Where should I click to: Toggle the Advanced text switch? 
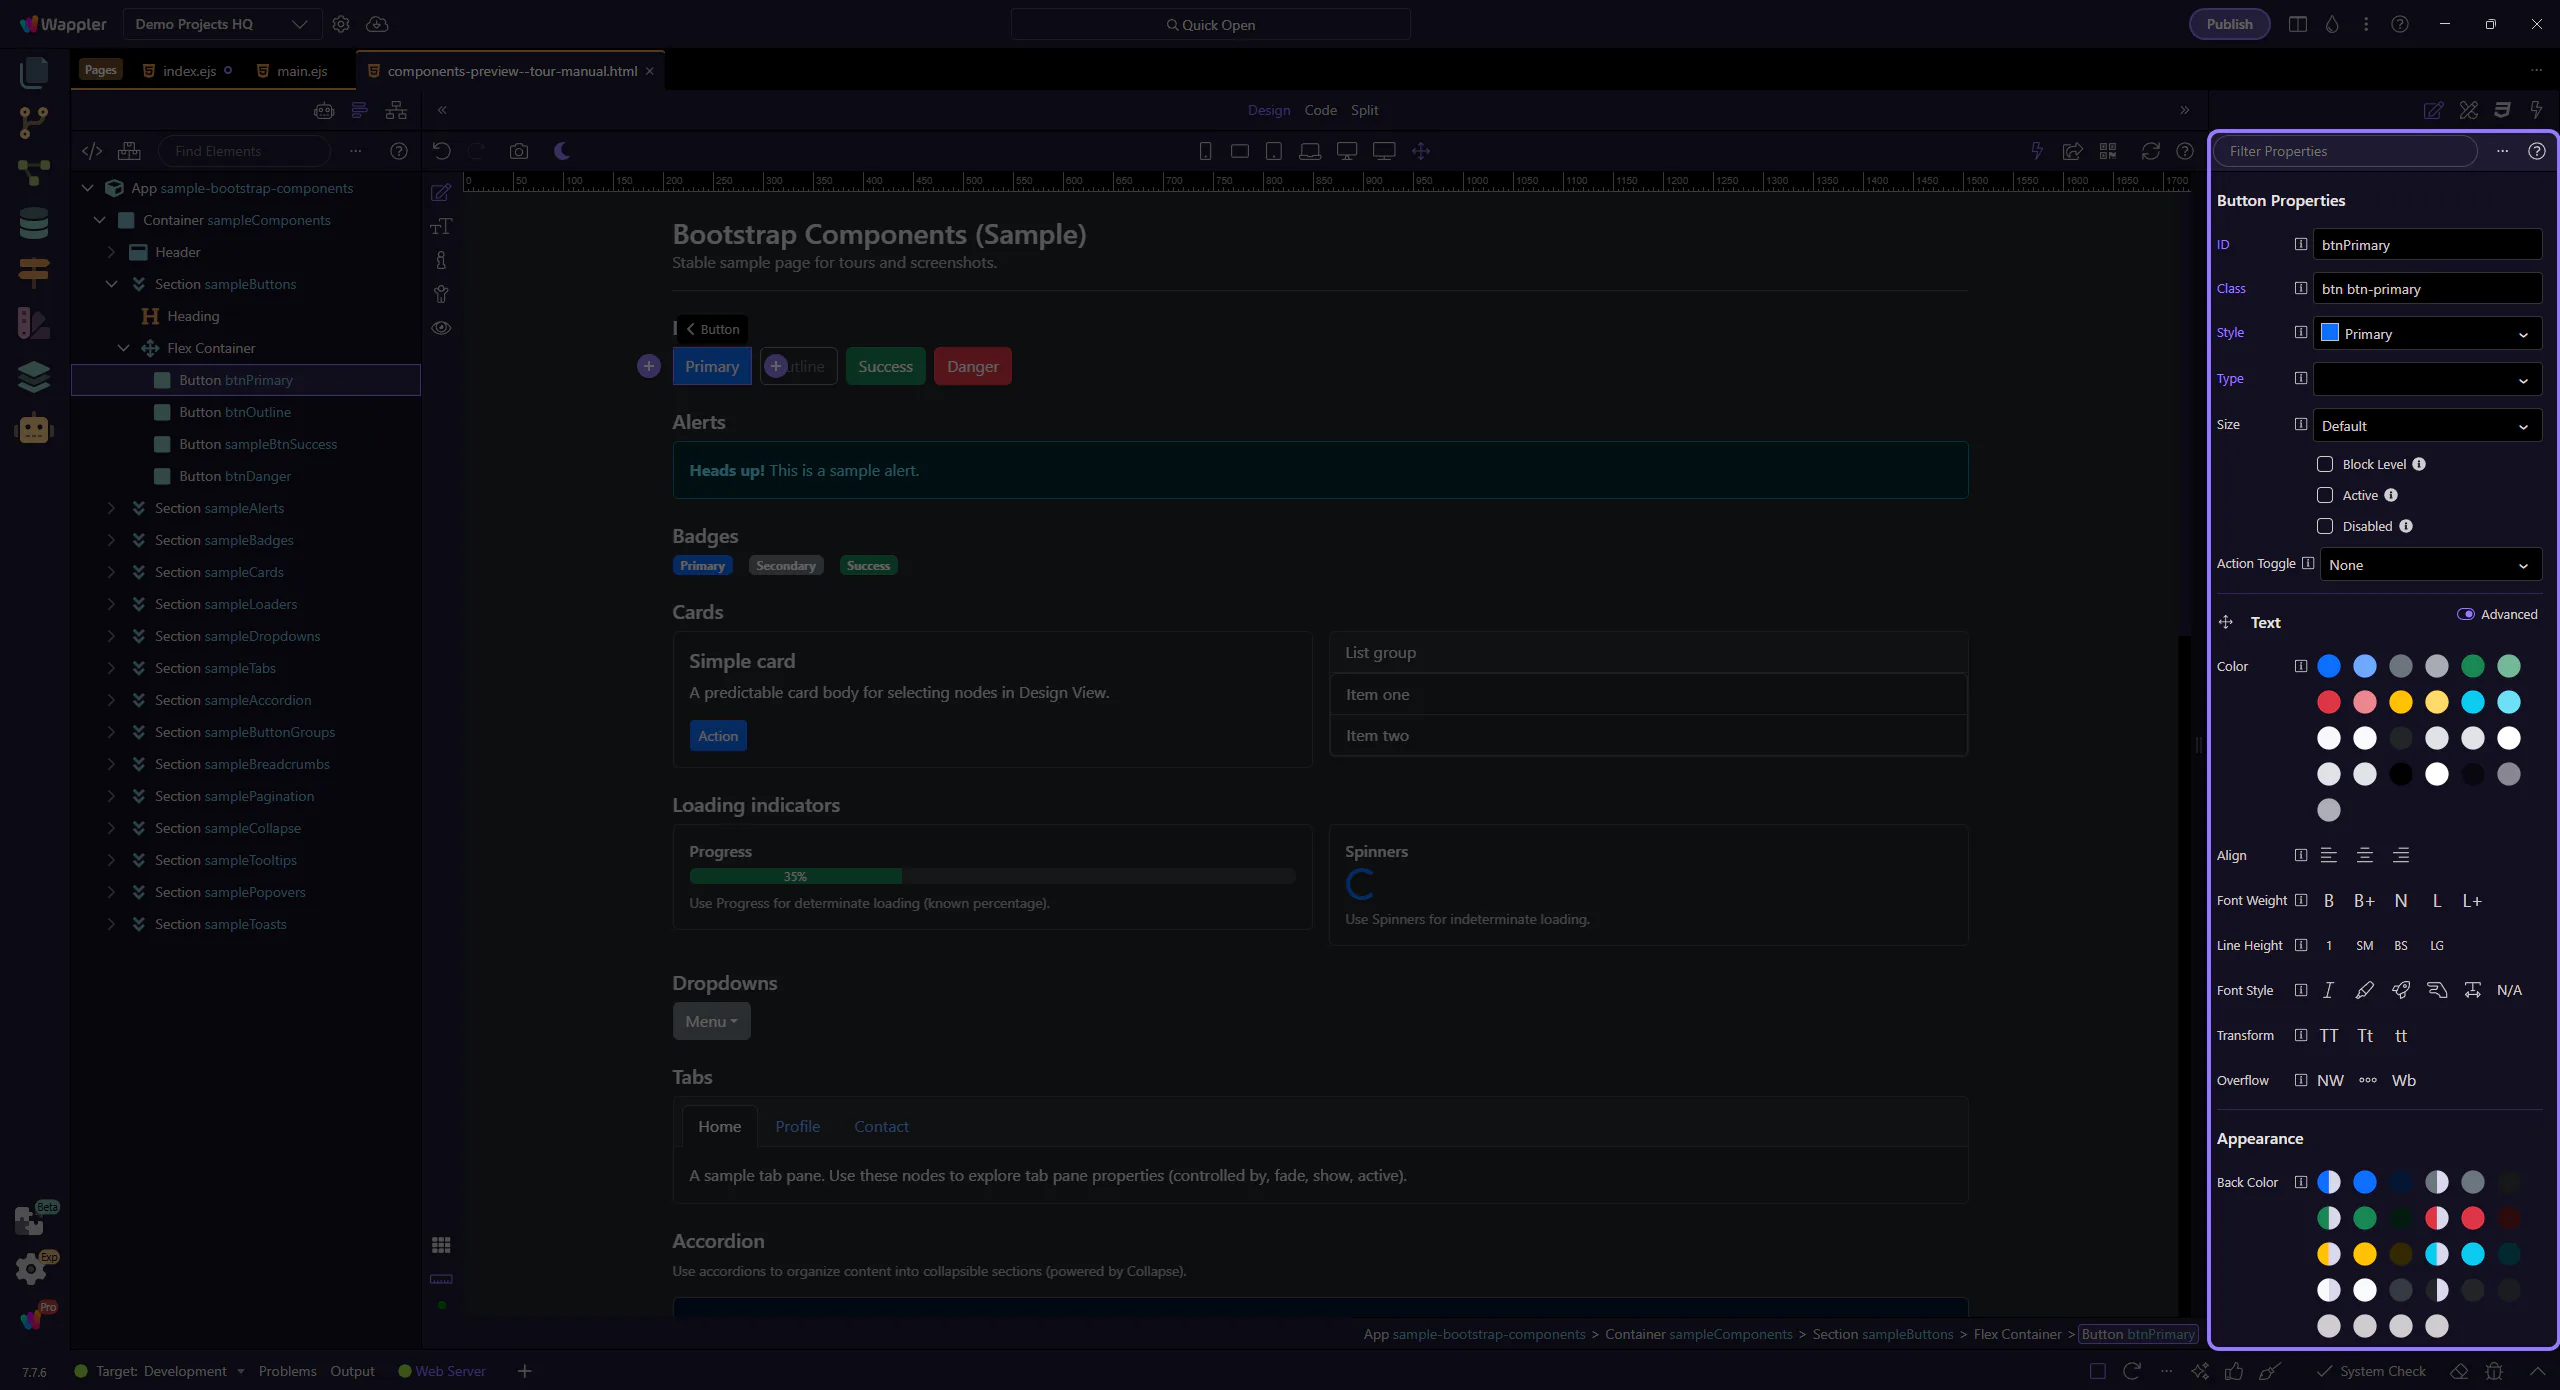pos(2466,614)
